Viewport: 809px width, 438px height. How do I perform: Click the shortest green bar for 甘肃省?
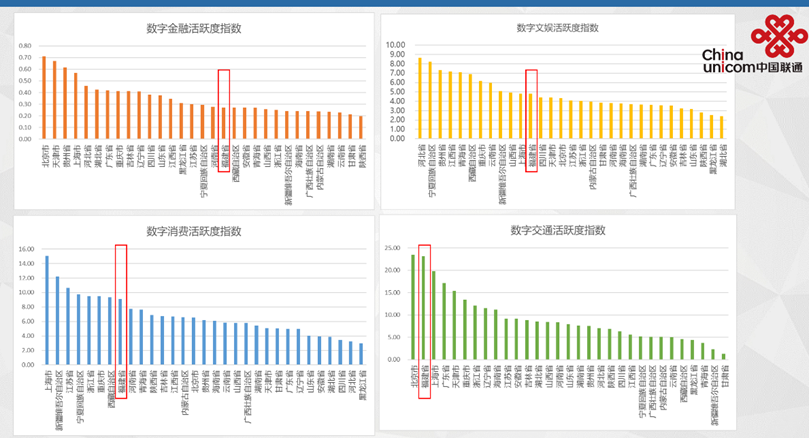coord(724,356)
